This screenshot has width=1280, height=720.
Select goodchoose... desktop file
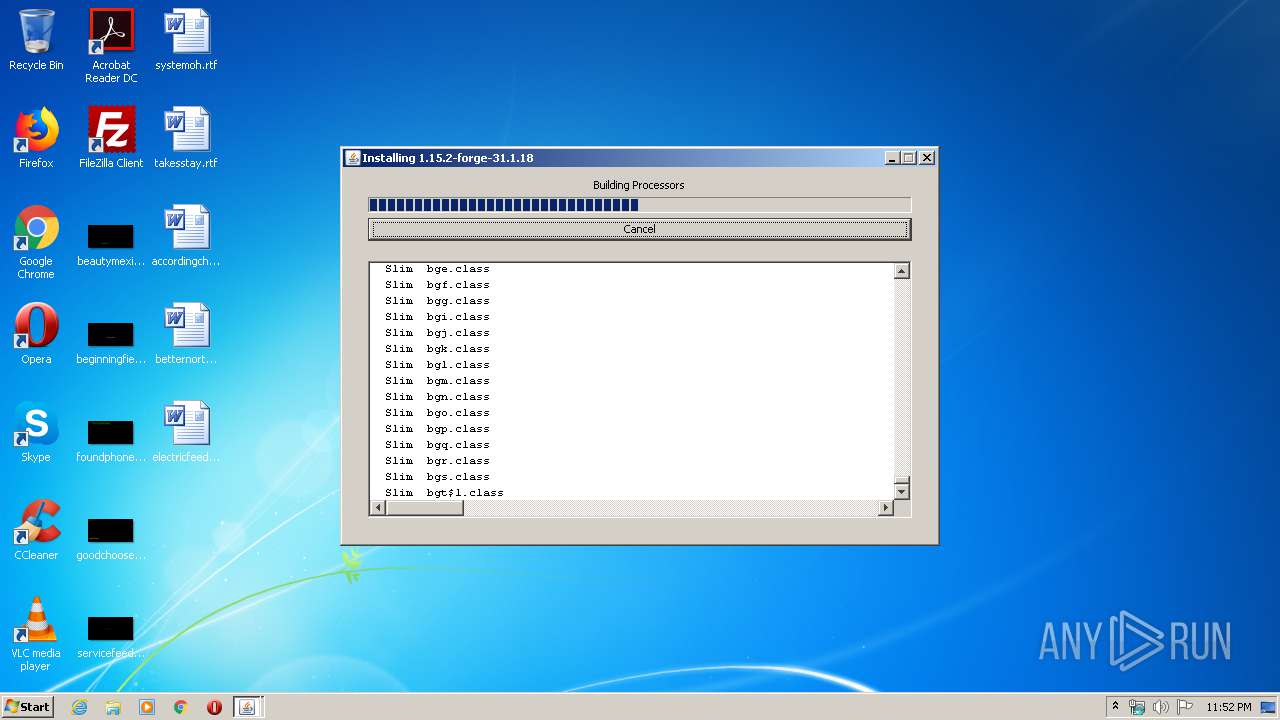pyautogui.click(x=111, y=538)
